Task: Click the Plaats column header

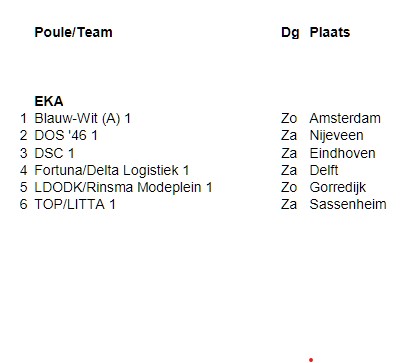Action: [x=330, y=32]
